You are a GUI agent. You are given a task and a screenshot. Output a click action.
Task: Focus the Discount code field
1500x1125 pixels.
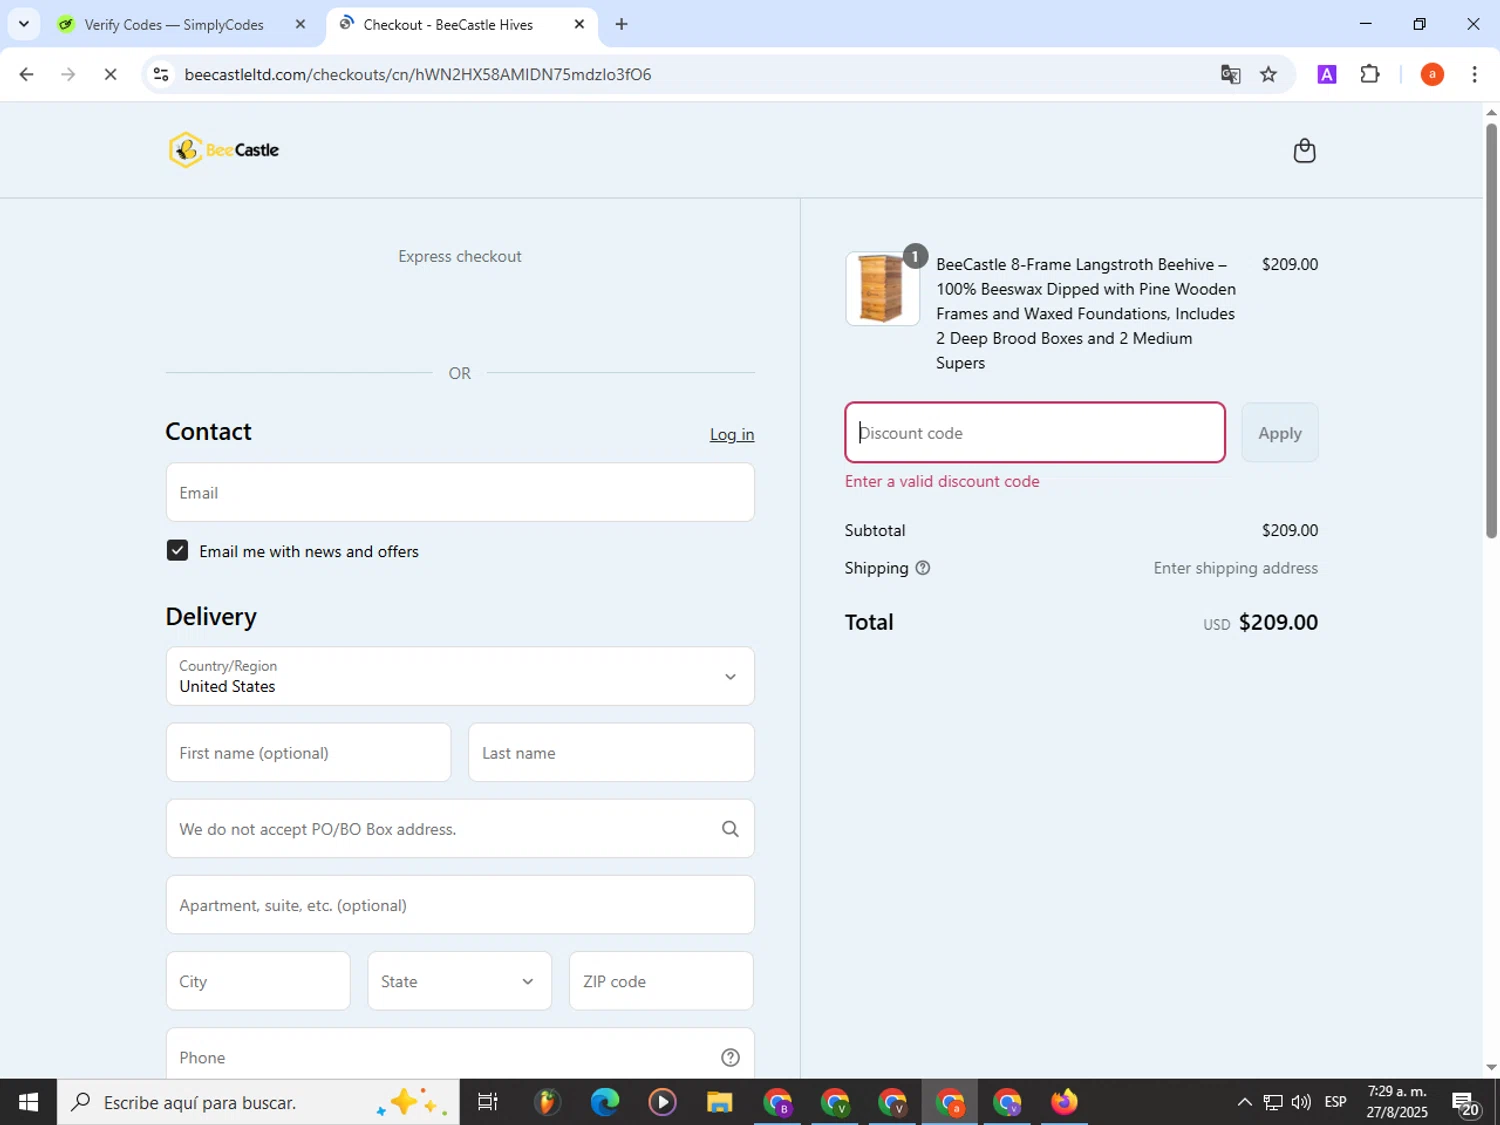click(1035, 433)
